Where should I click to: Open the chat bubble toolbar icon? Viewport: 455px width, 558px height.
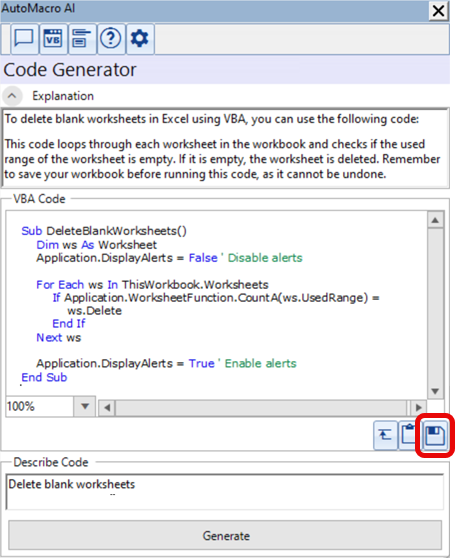point(24,39)
